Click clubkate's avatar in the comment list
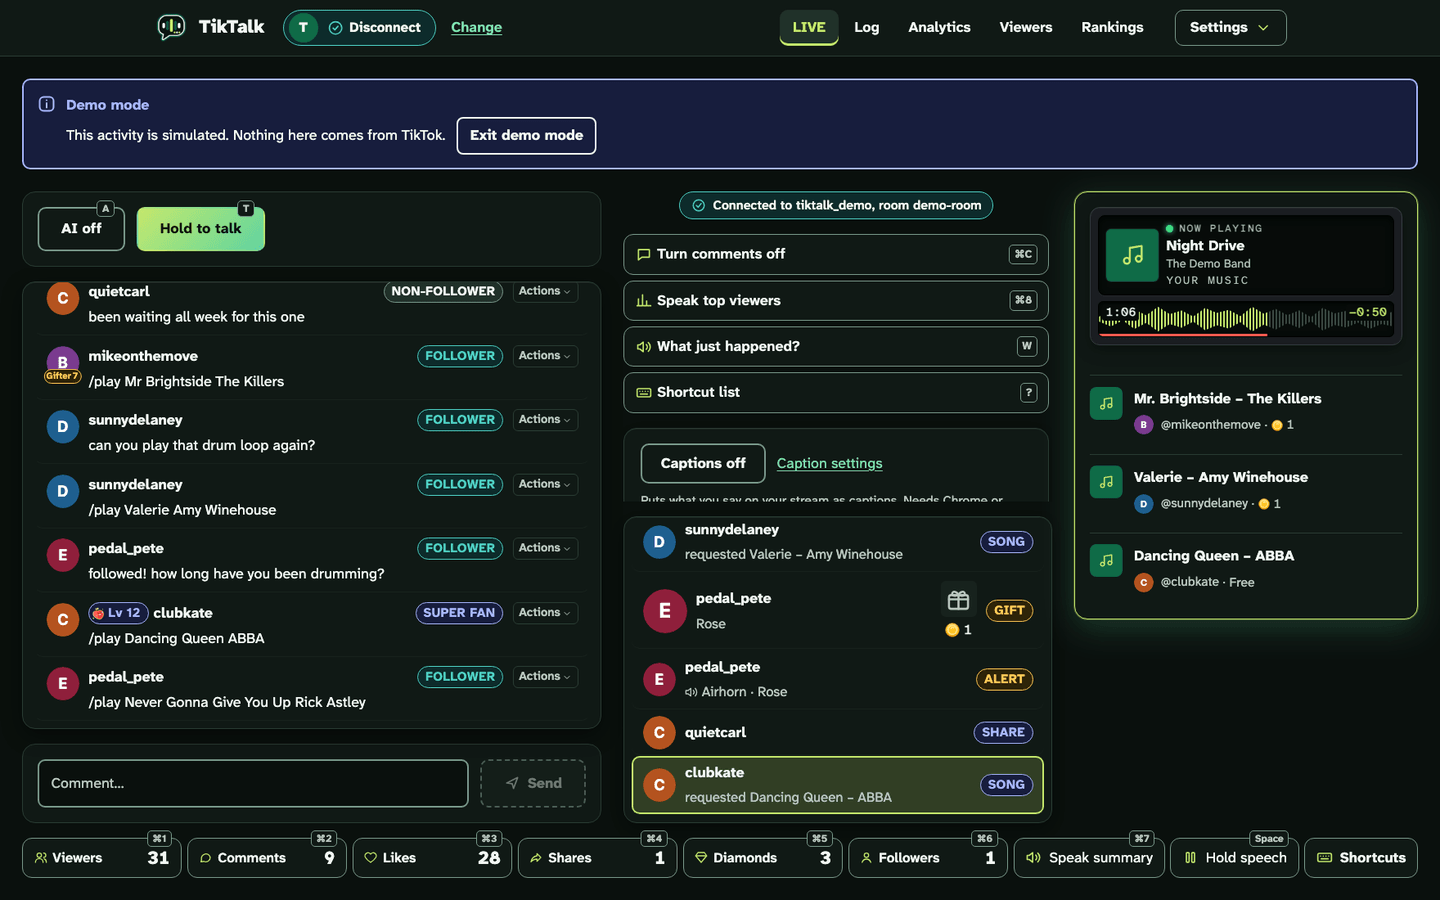 pyautogui.click(x=62, y=620)
